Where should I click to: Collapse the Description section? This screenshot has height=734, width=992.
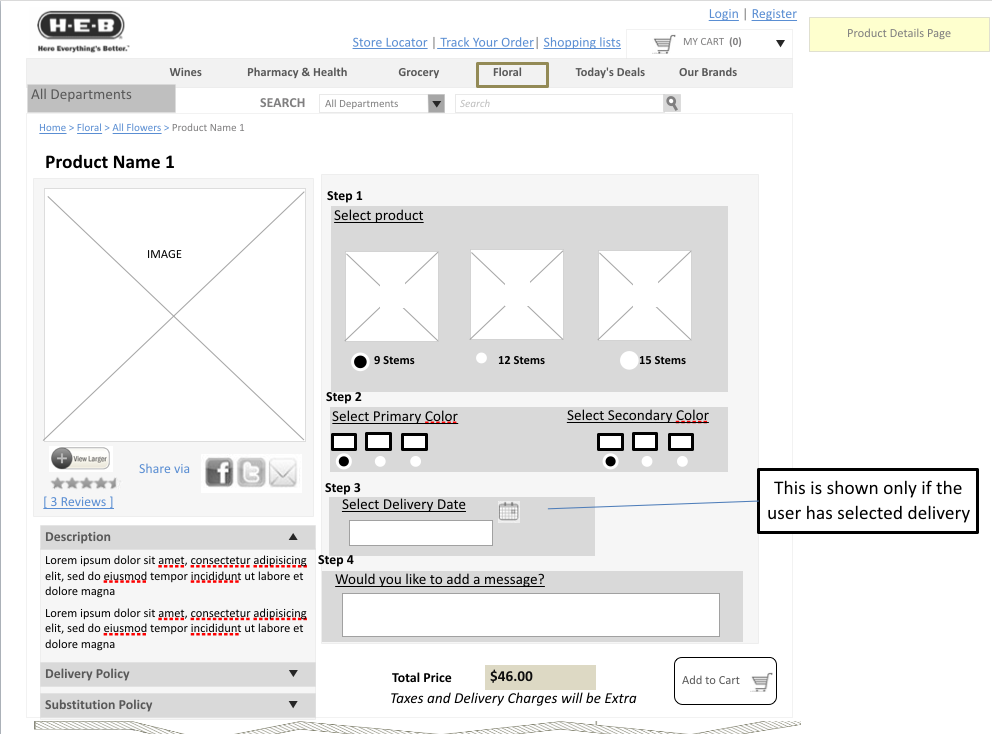293,537
